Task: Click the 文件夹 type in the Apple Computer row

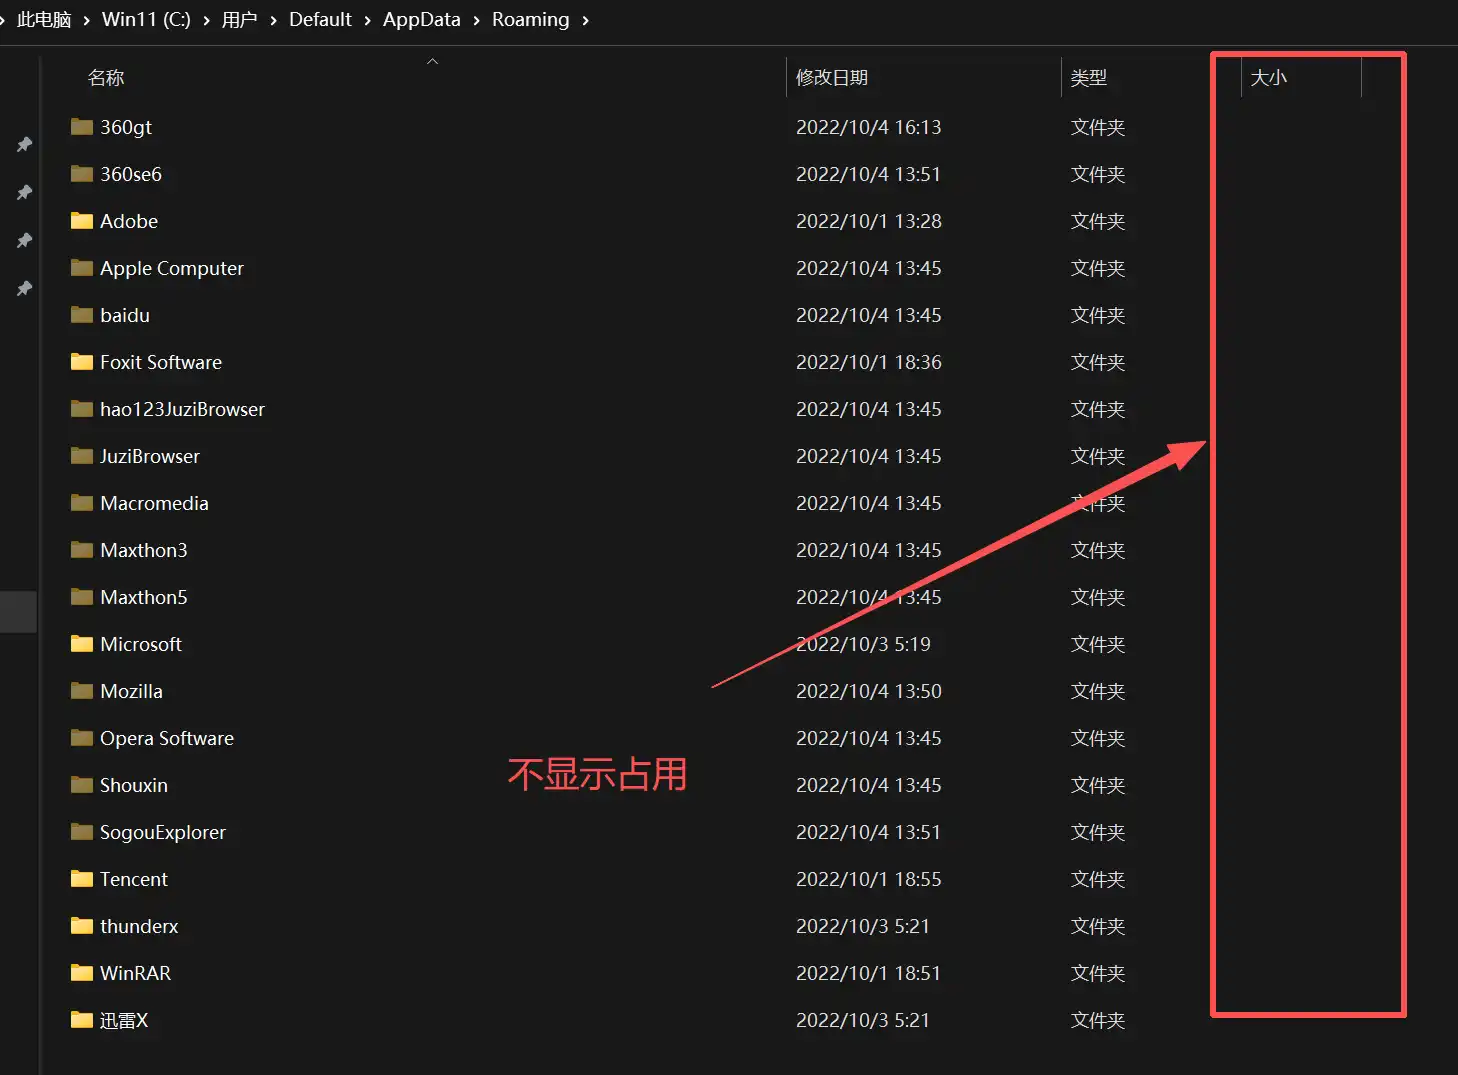Action: coord(1098,268)
